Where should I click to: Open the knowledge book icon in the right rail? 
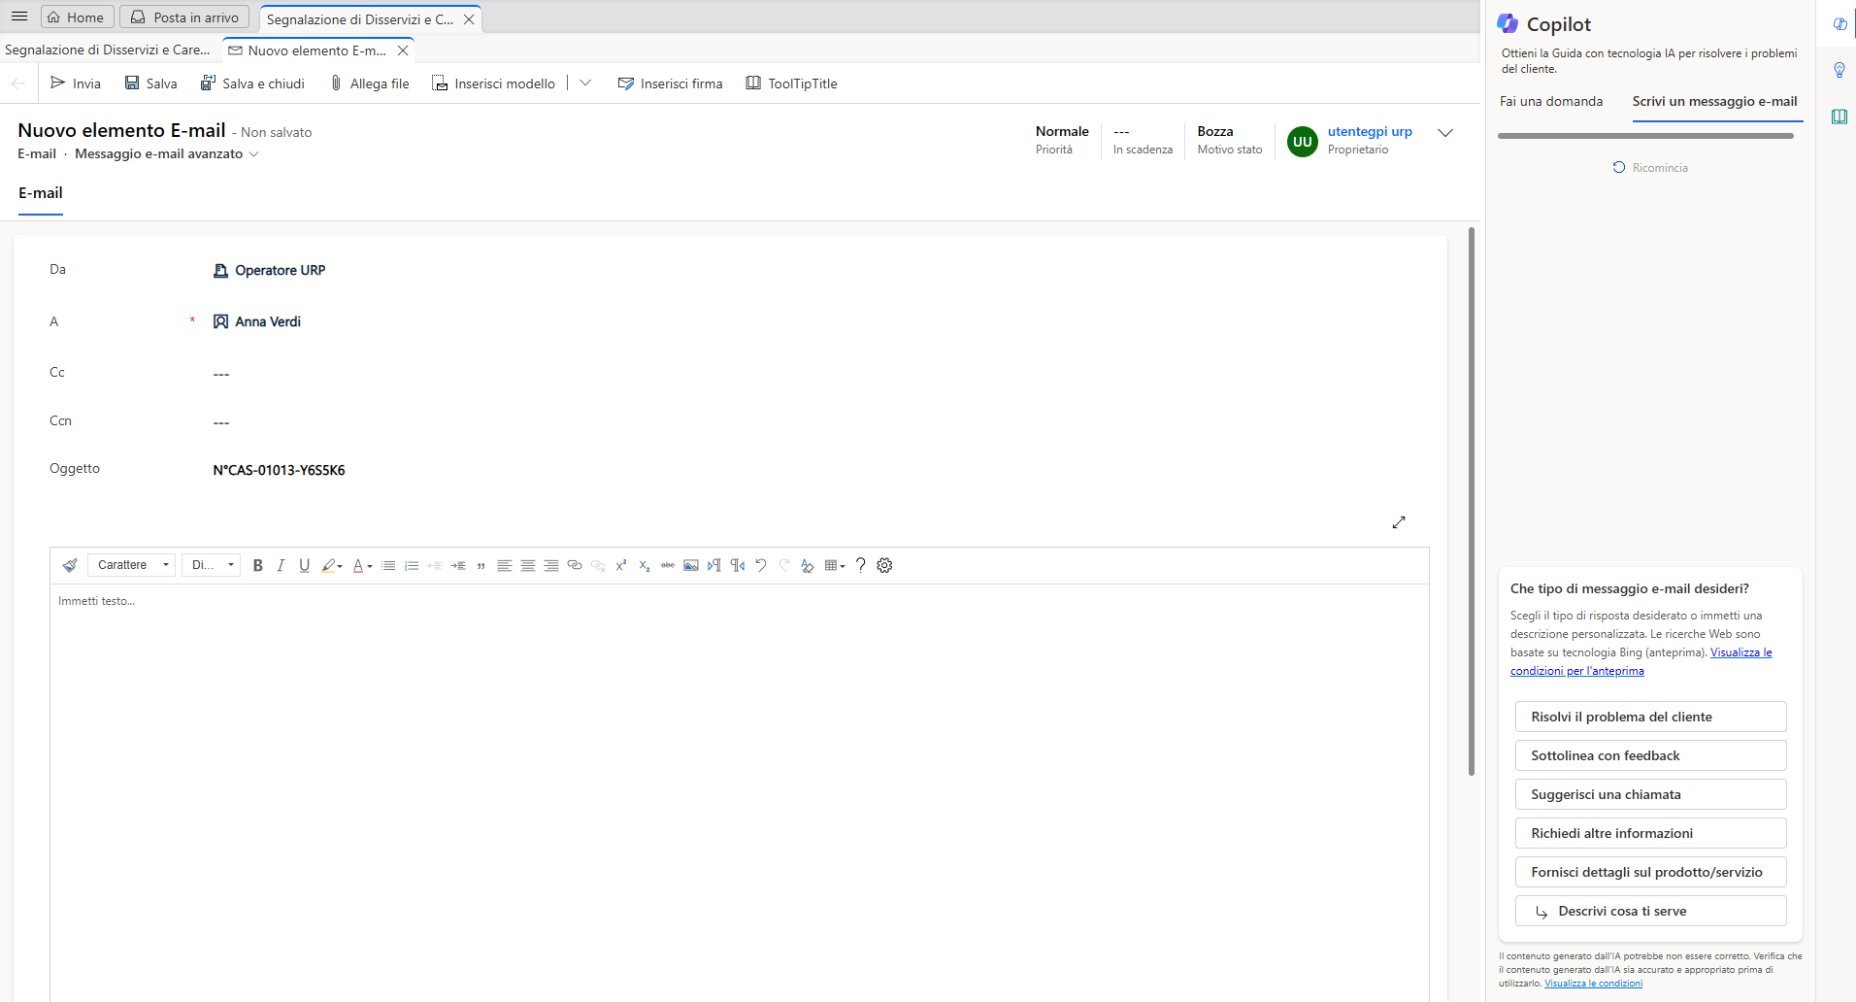click(x=1840, y=116)
